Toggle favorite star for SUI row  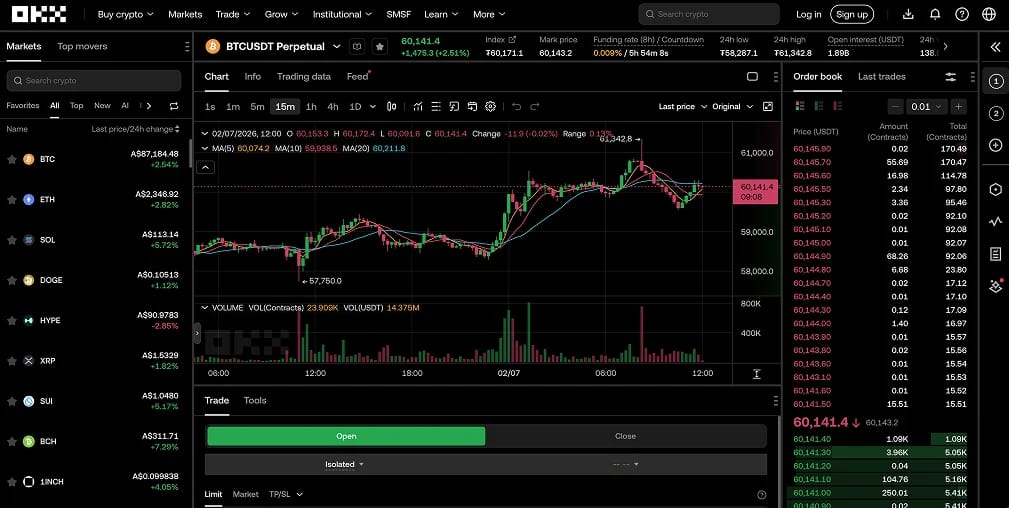click(x=12, y=401)
